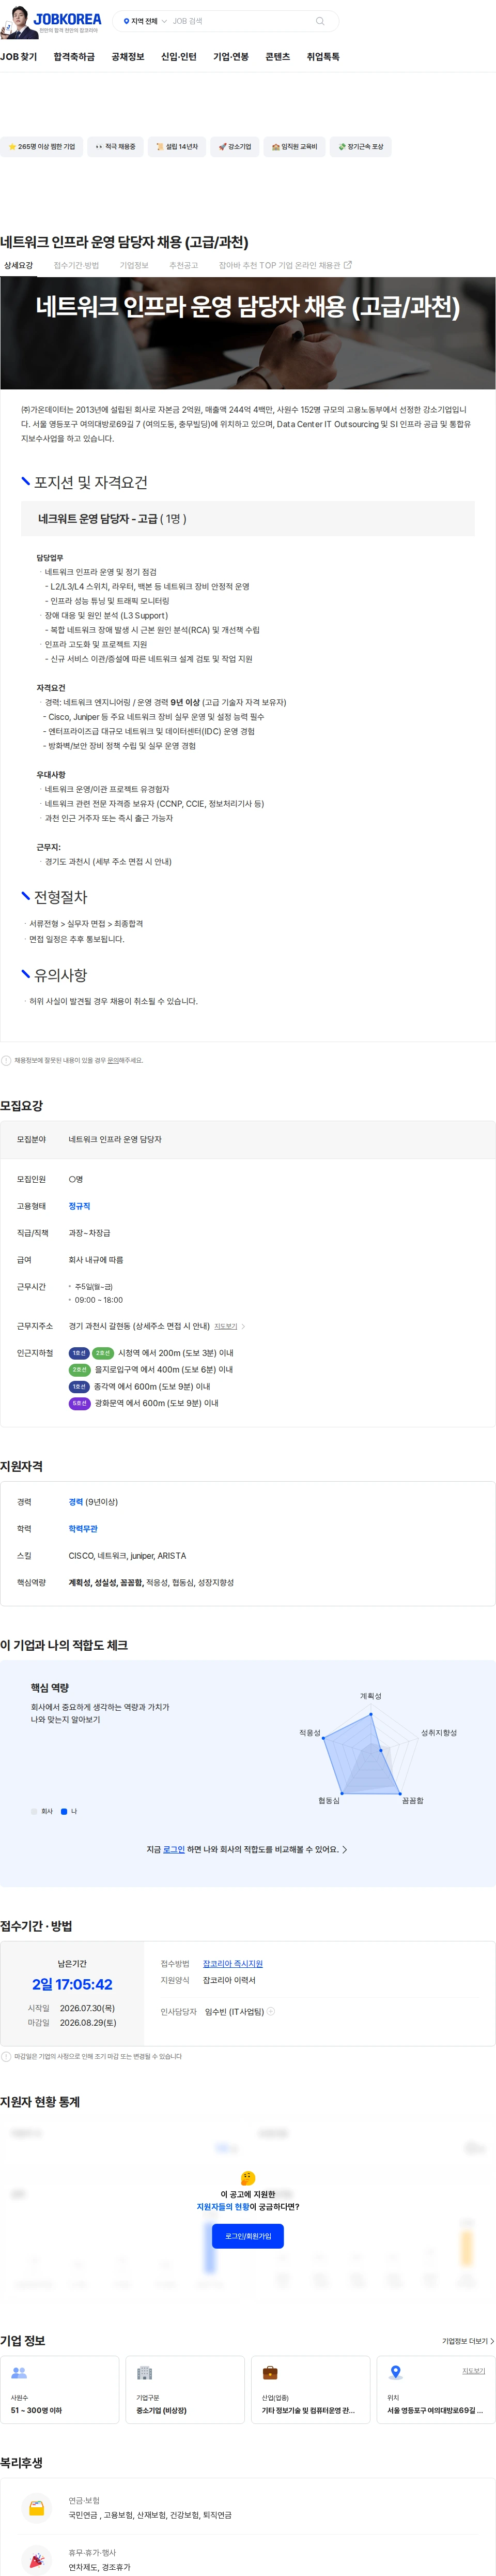Image resolution: width=496 pixels, height=2576 pixels.
Task: Click the 산업(업종) briefcase icon
Action: (270, 2373)
